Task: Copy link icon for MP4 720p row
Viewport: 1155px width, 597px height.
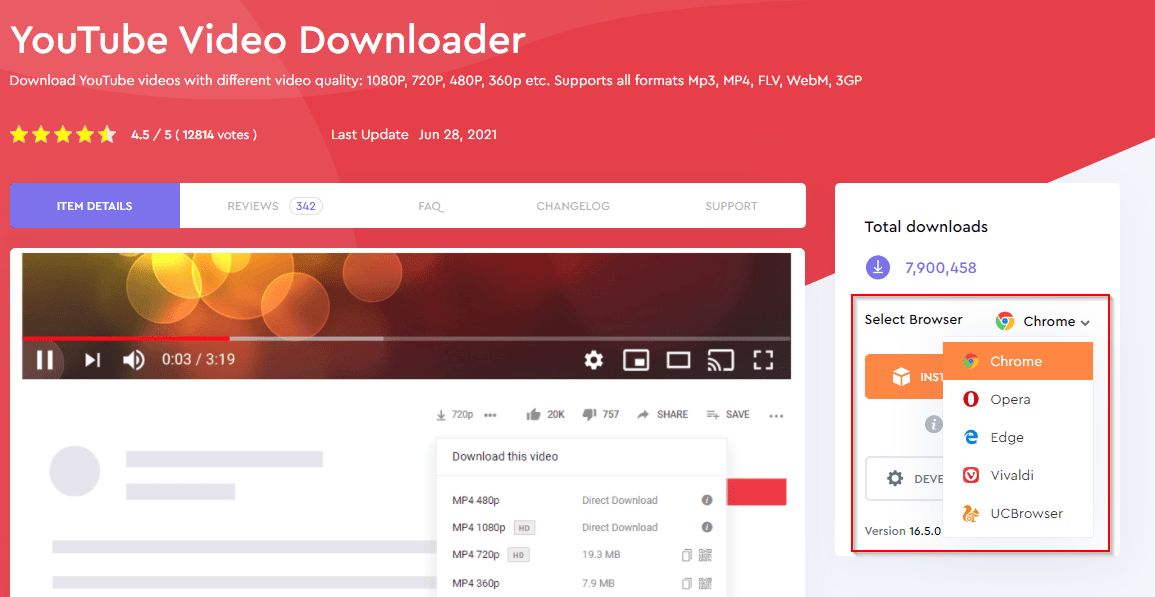Action: tap(687, 555)
